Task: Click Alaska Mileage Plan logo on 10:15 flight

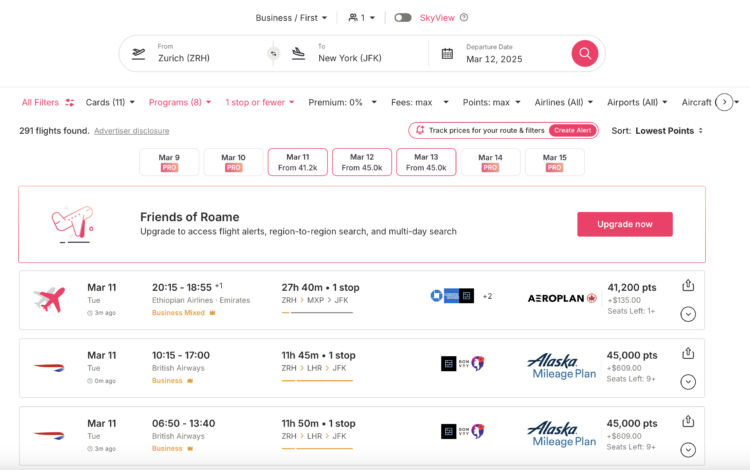Action: pyautogui.click(x=562, y=367)
